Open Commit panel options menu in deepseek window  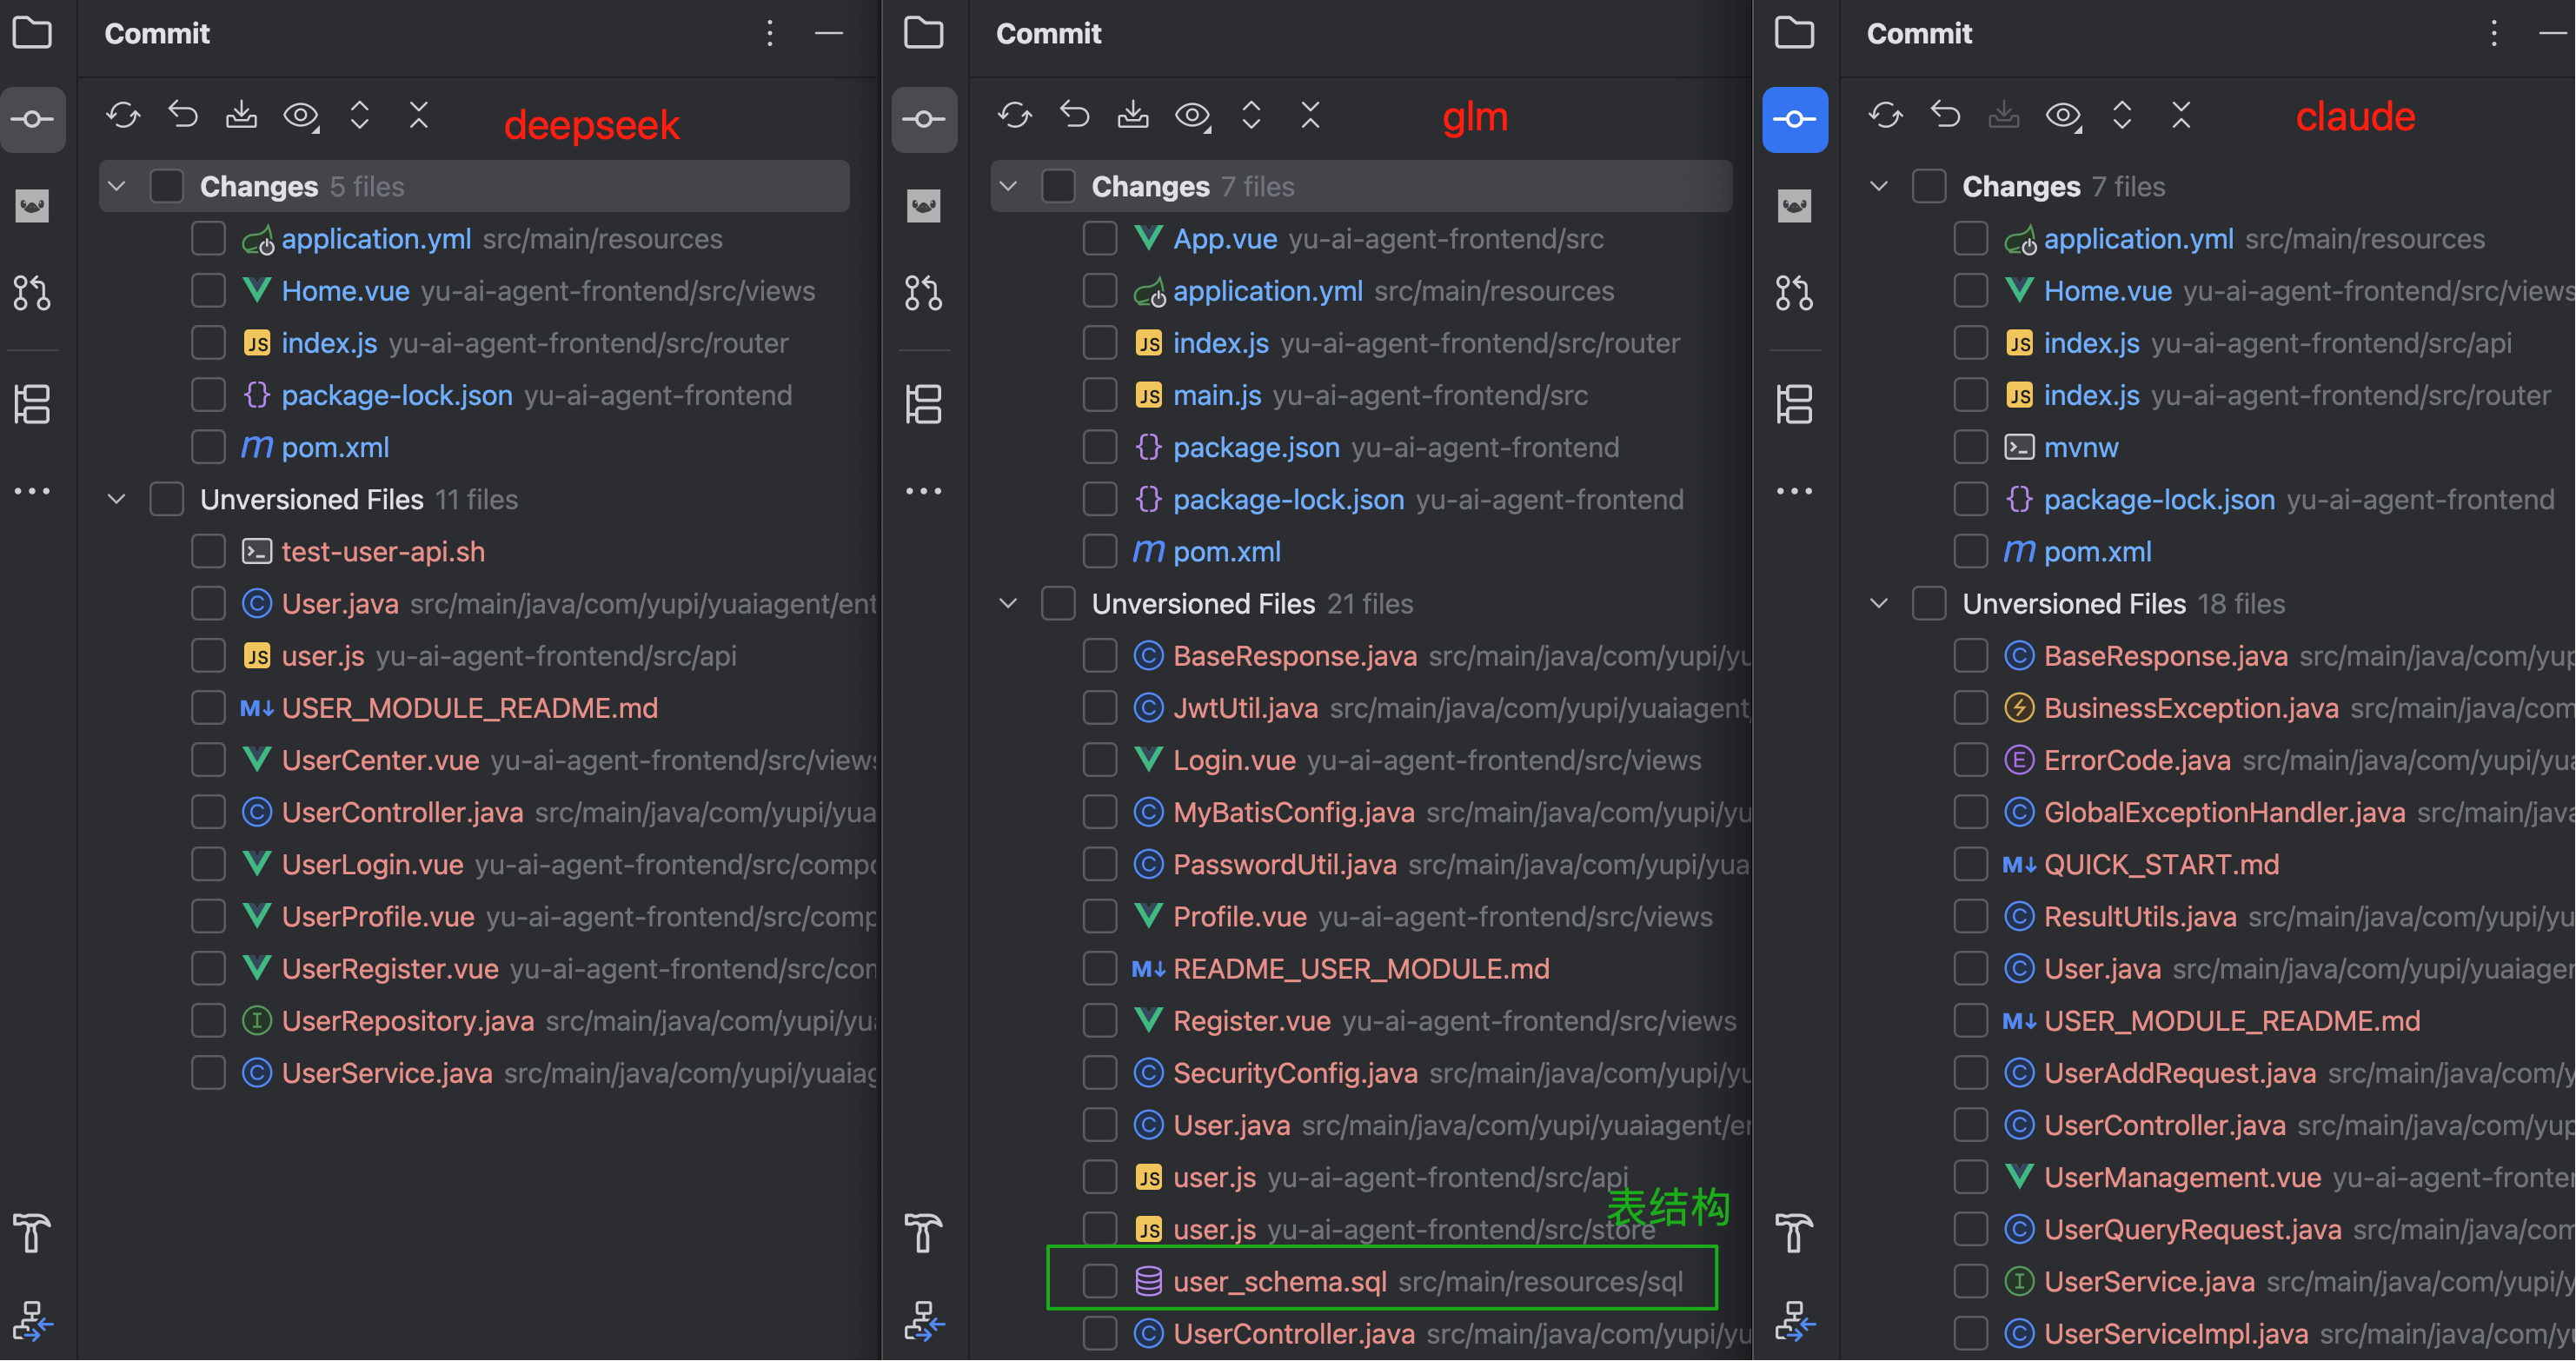(769, 33)
